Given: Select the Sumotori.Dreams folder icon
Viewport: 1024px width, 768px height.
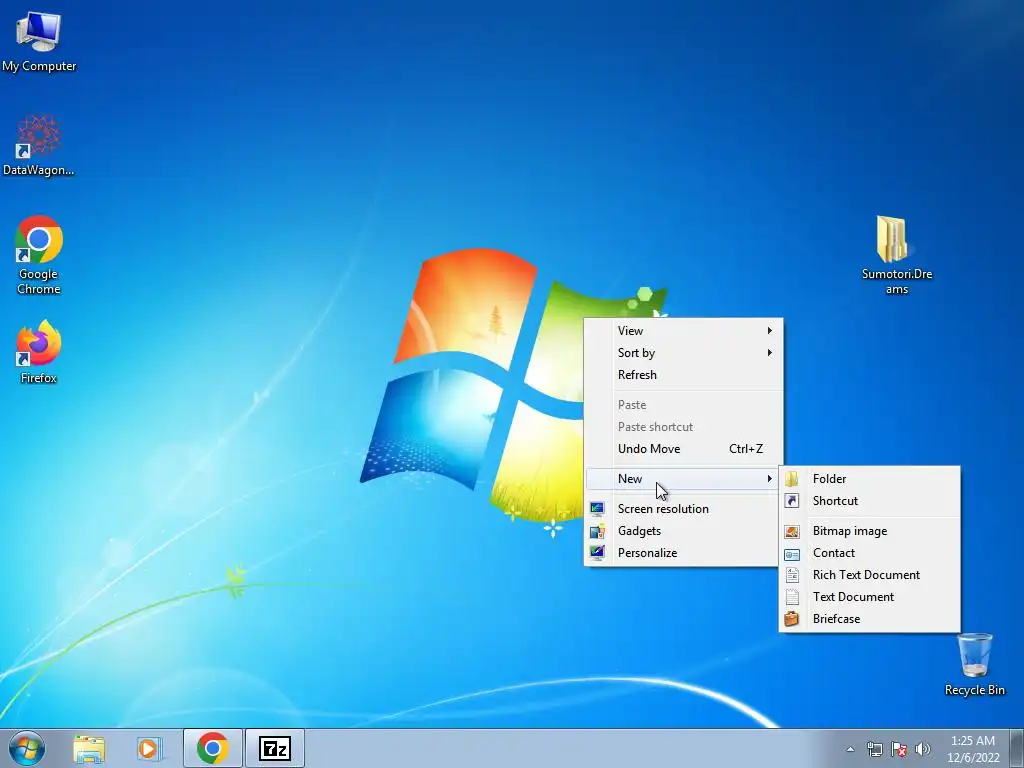Looking at the screenshot, I should click(897, 255).
